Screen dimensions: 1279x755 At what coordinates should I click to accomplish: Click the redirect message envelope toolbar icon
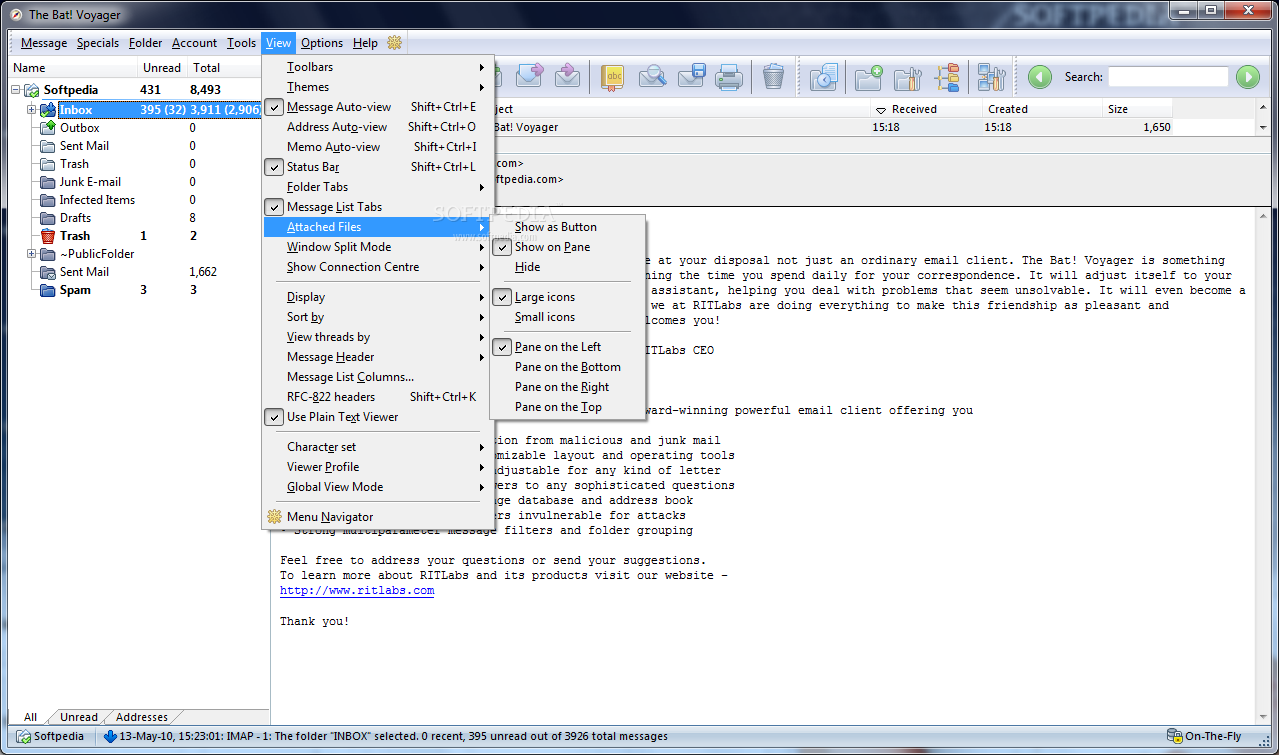coord(567,76)
